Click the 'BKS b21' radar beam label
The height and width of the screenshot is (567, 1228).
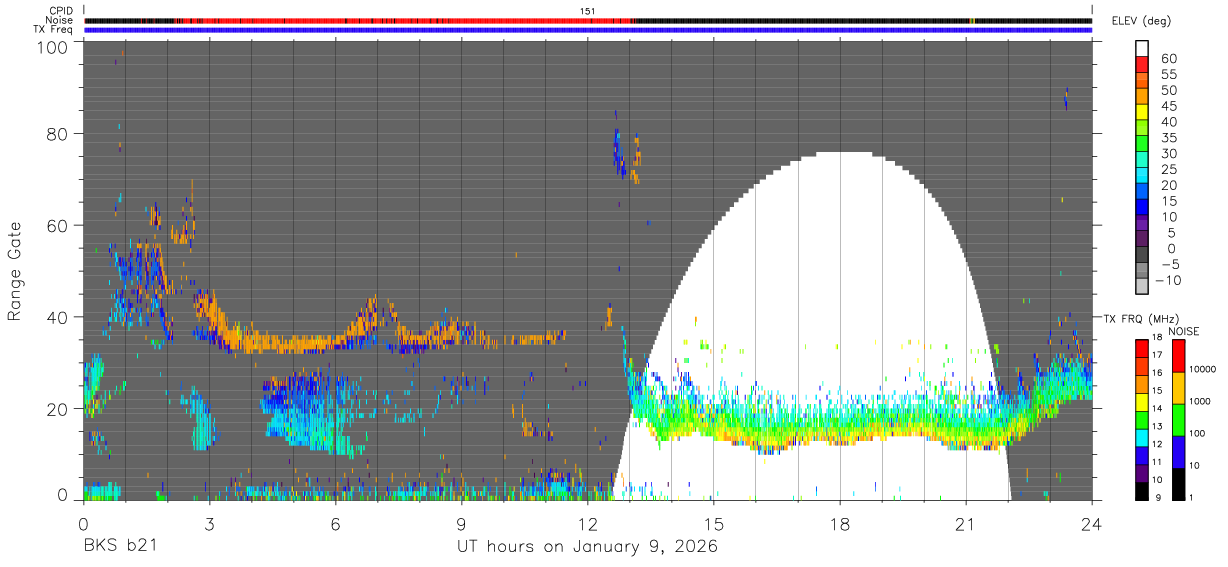[120, 547]
